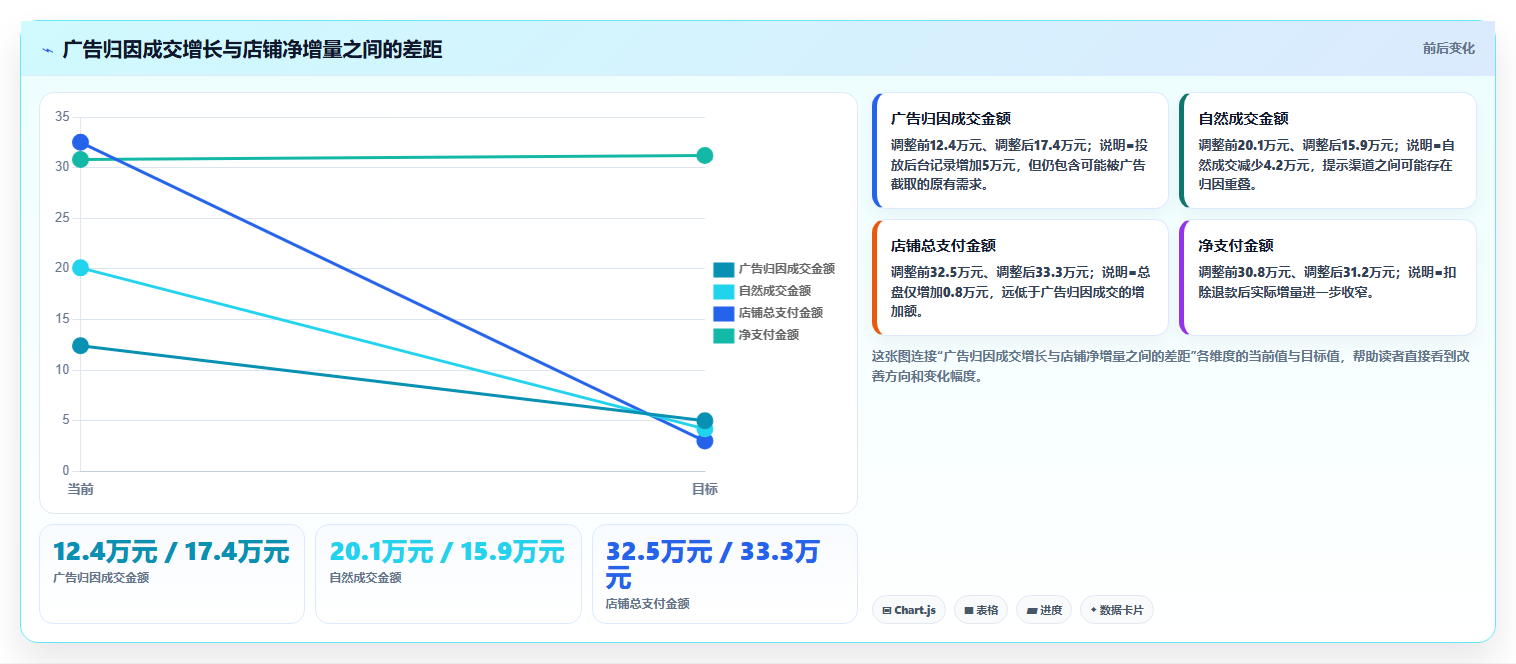Click the 表格 tag chip
Screen dimensions: 1516x664
(x=980, y=610)
